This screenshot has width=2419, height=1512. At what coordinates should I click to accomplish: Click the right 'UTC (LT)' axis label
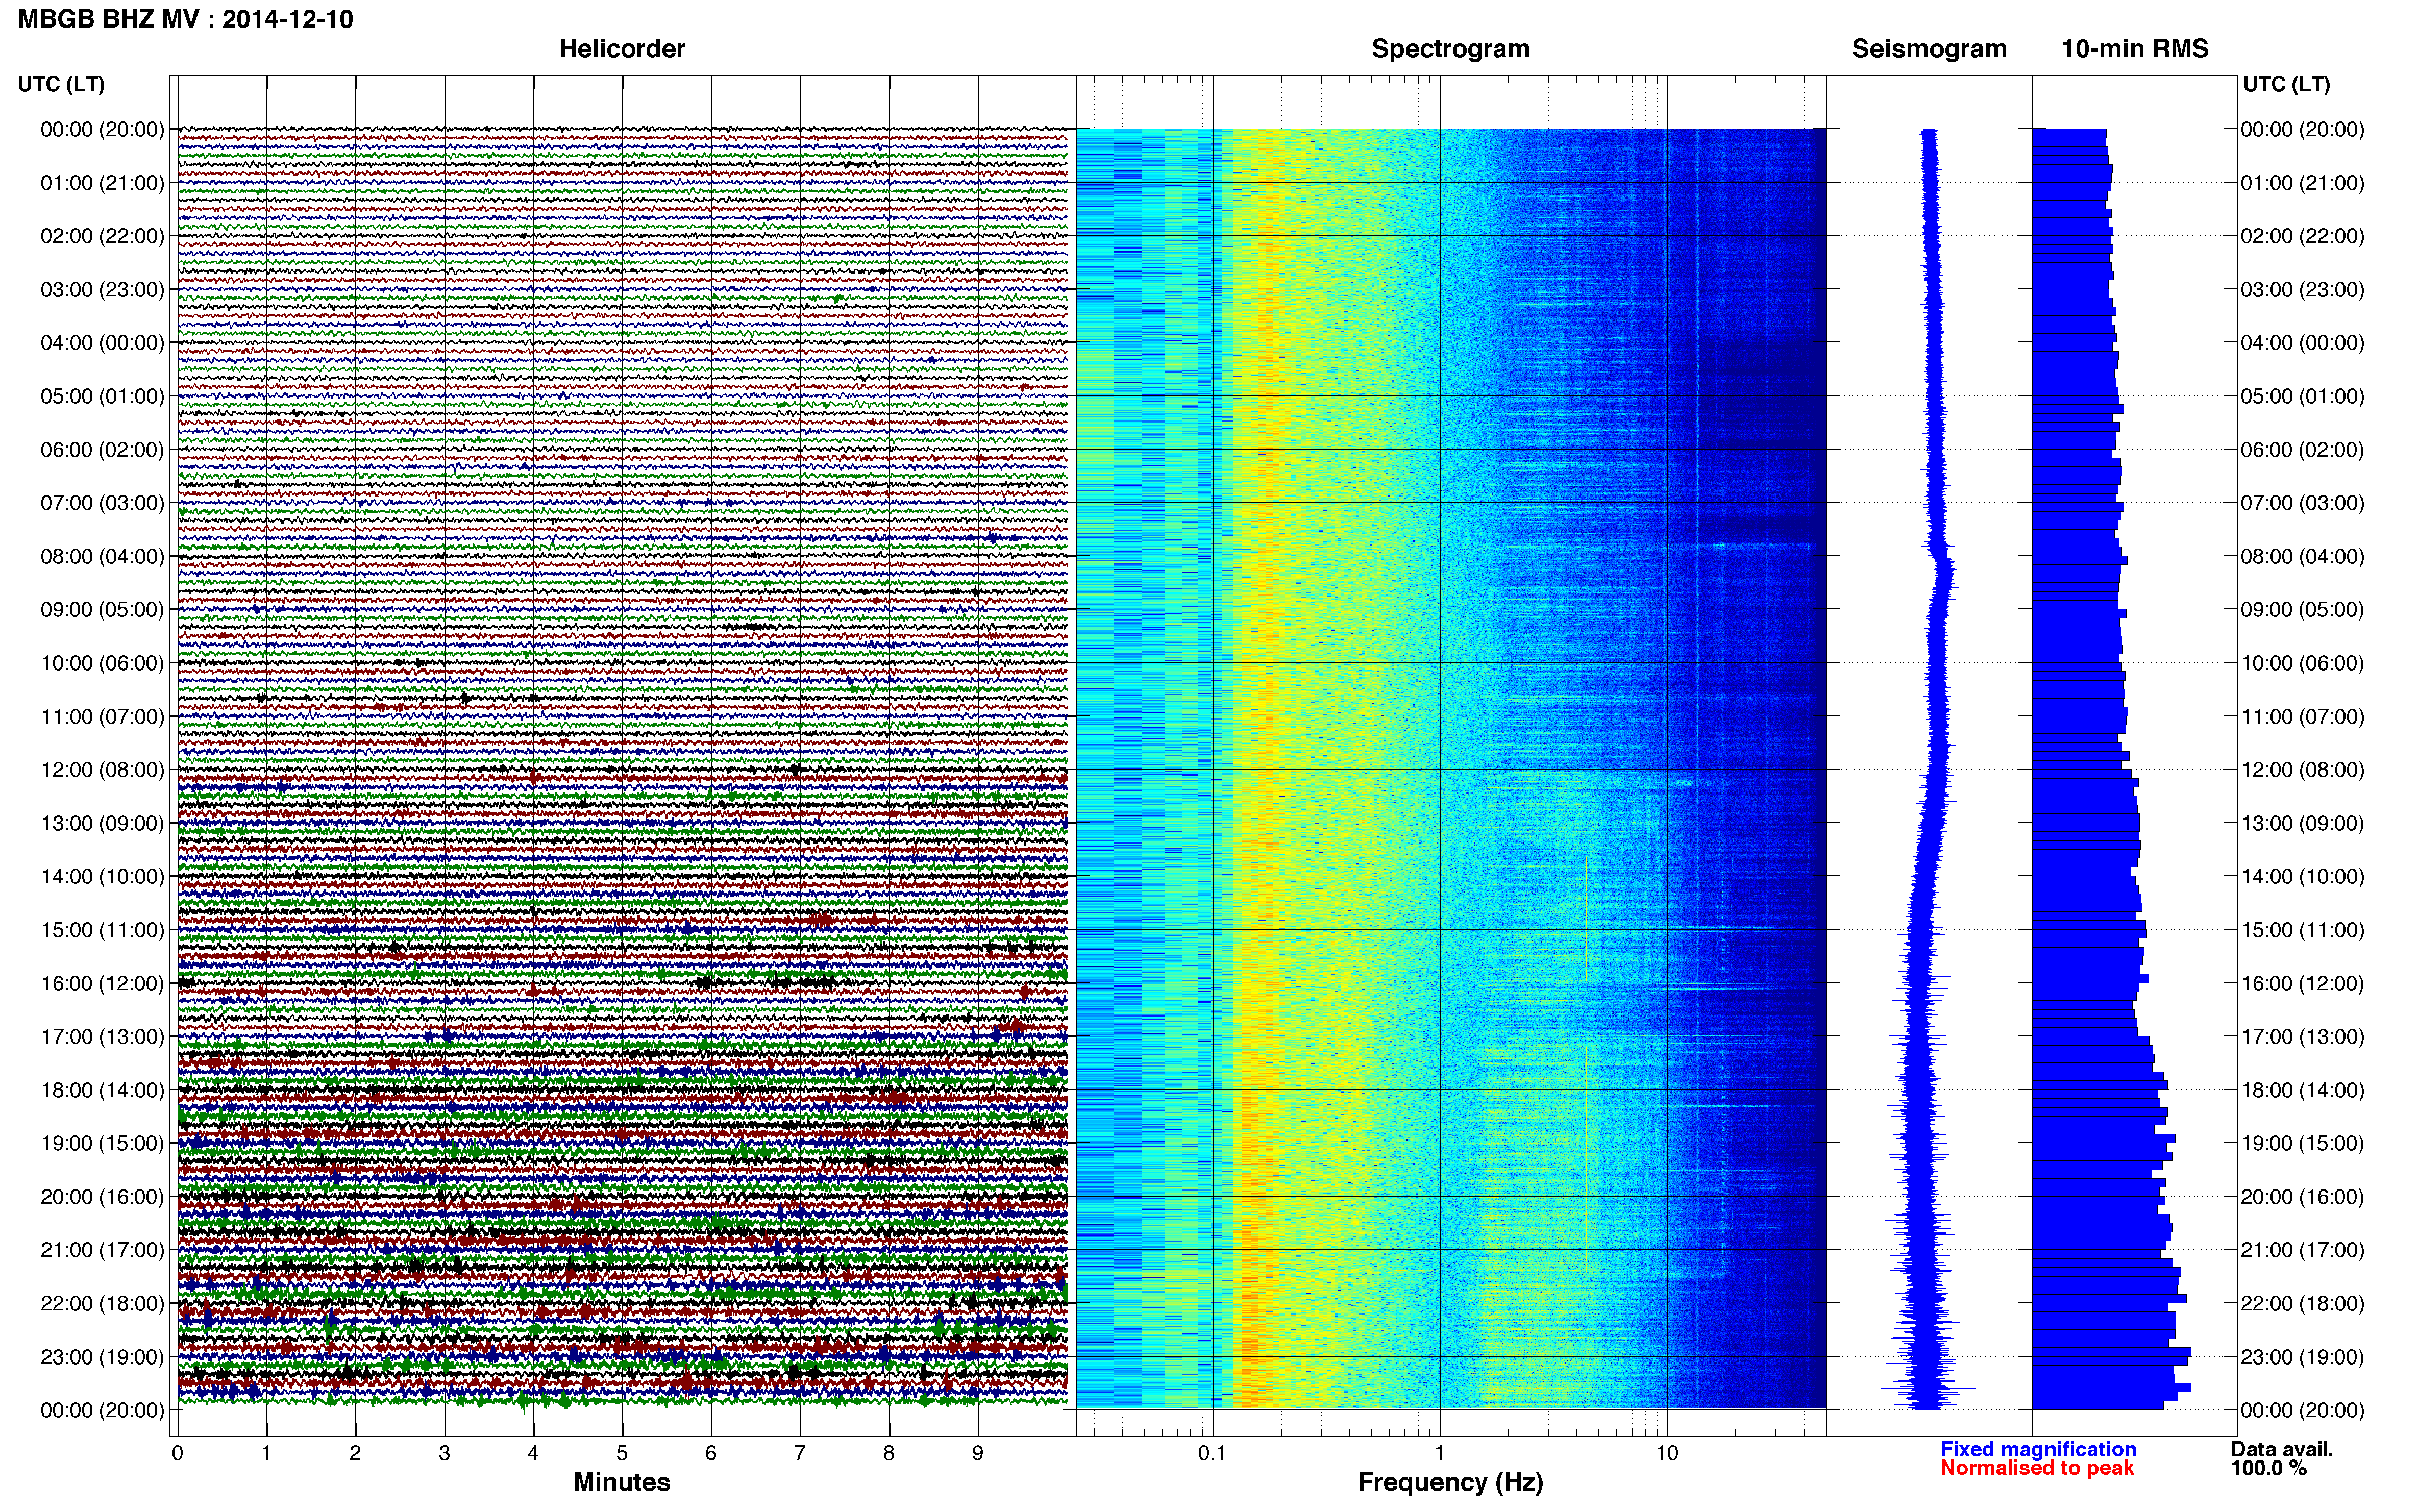[2286, 84]
